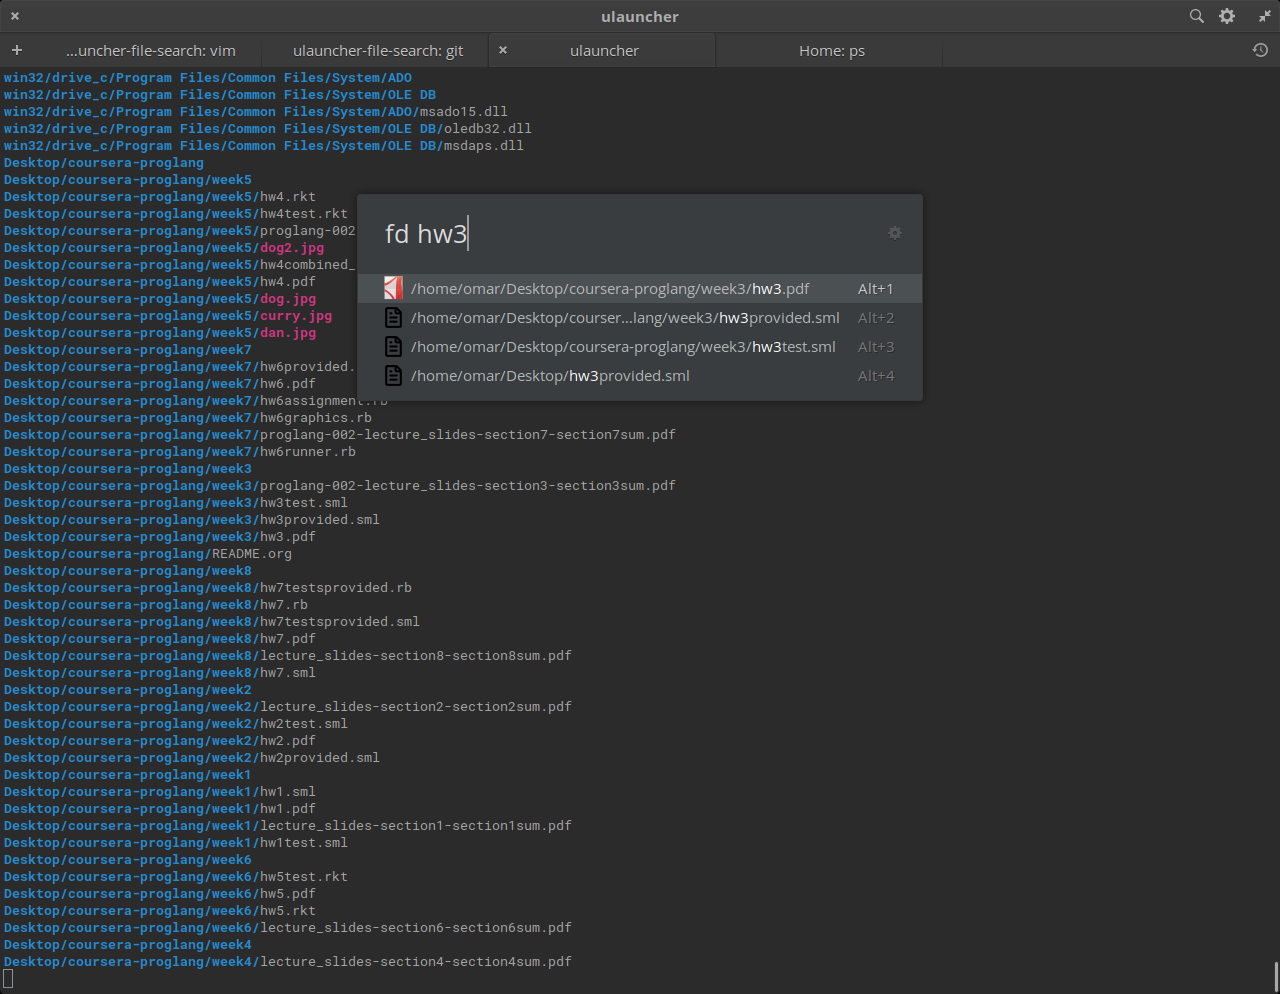The width and height of the screenshot is (1280, 994).
Task: Click the PDF icon beside hw3.pdf result
Action: [x=392, y=287]
